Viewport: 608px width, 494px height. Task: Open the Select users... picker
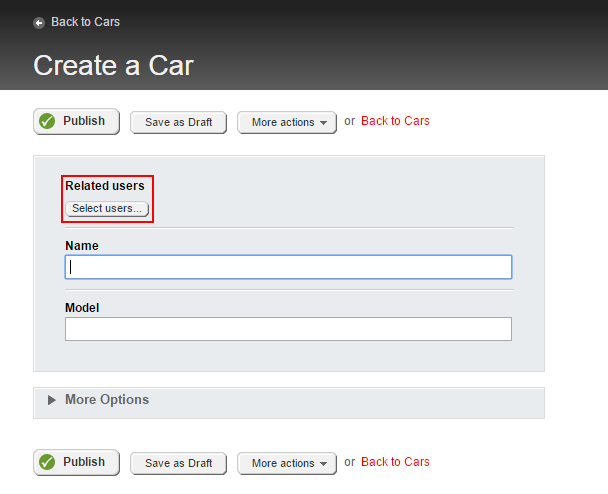[107, 208]
